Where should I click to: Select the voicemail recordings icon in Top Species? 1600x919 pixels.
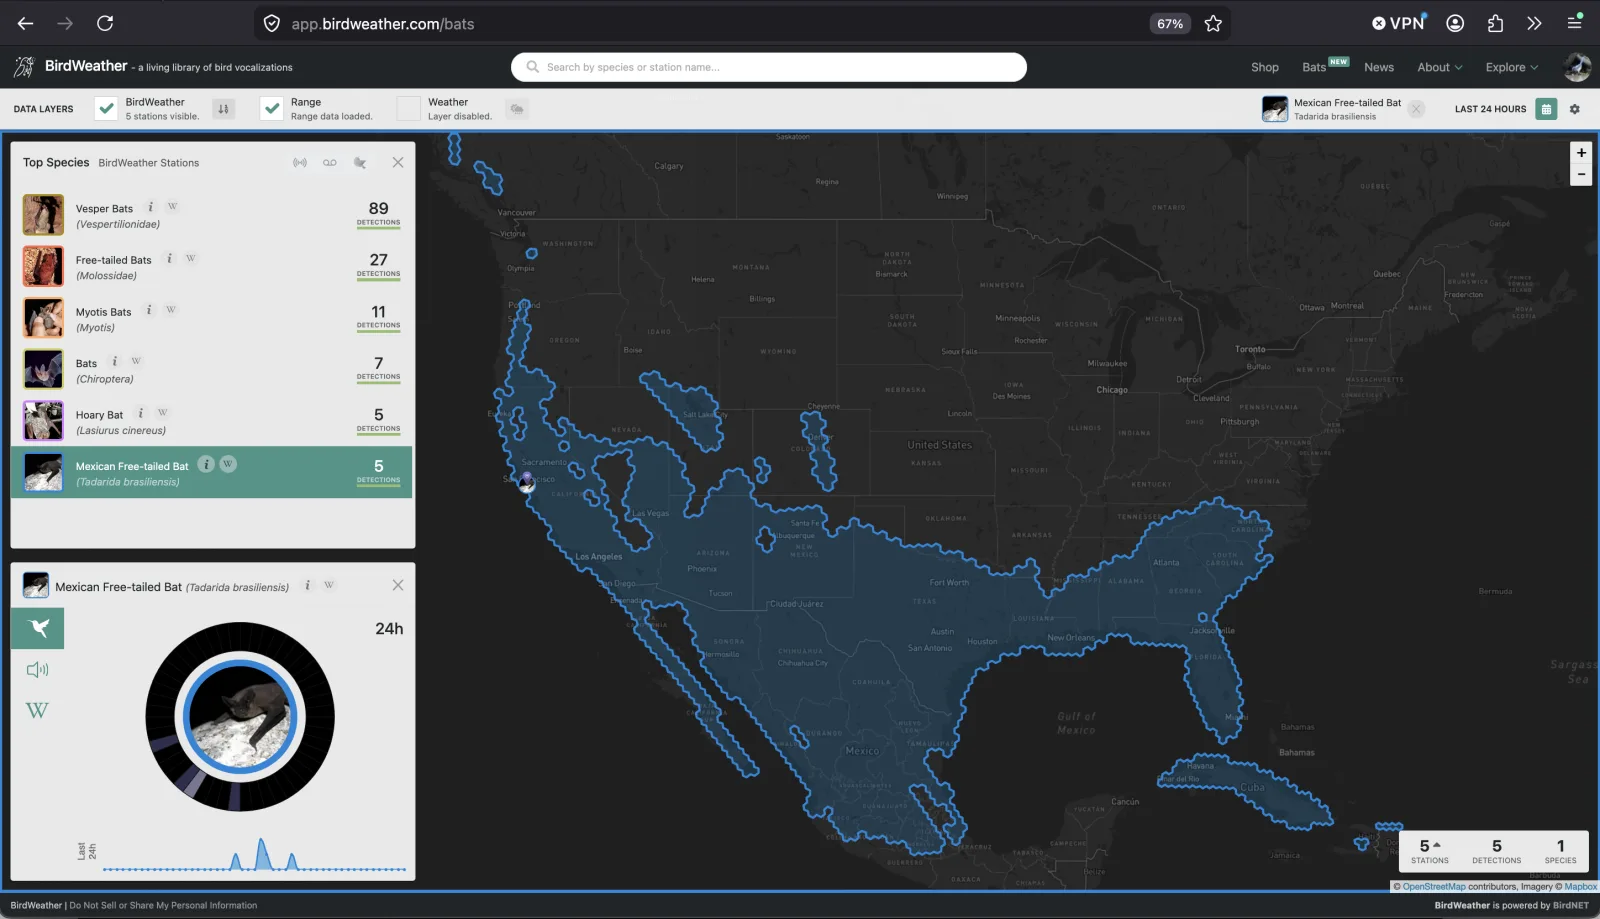point(330,162)
